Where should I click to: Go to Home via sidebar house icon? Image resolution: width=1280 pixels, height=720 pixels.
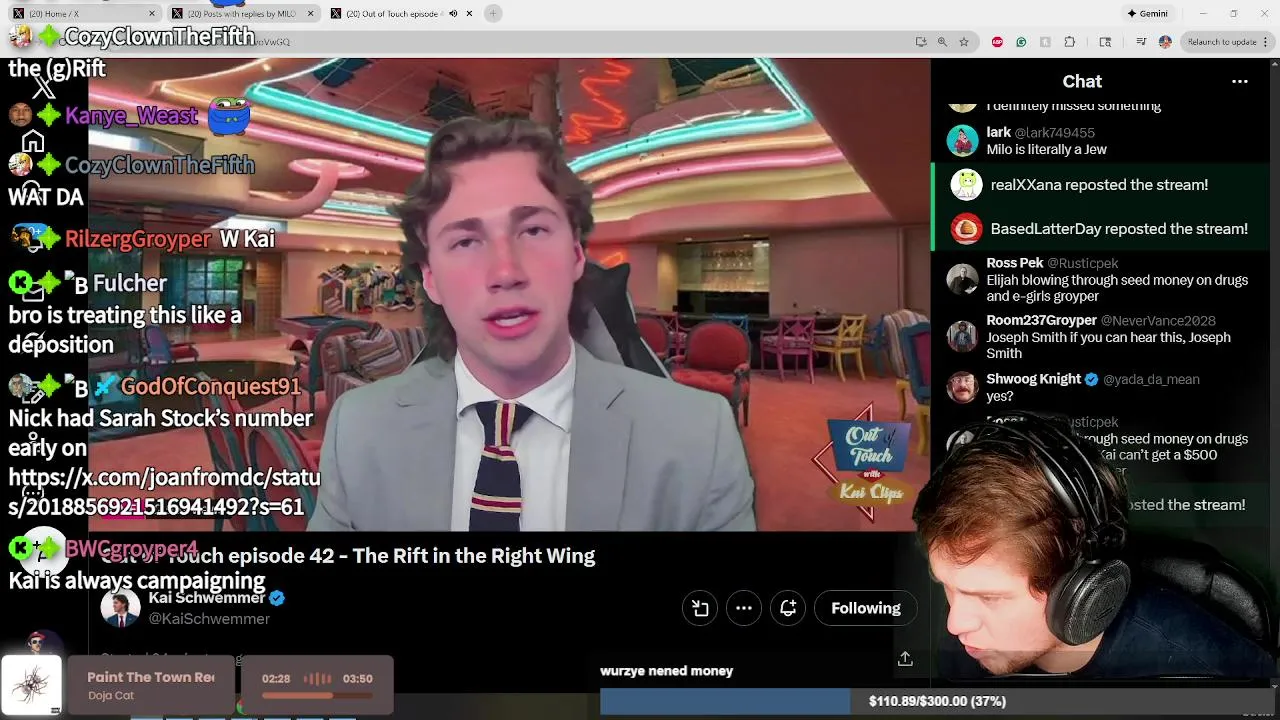[x=33, y=142]
